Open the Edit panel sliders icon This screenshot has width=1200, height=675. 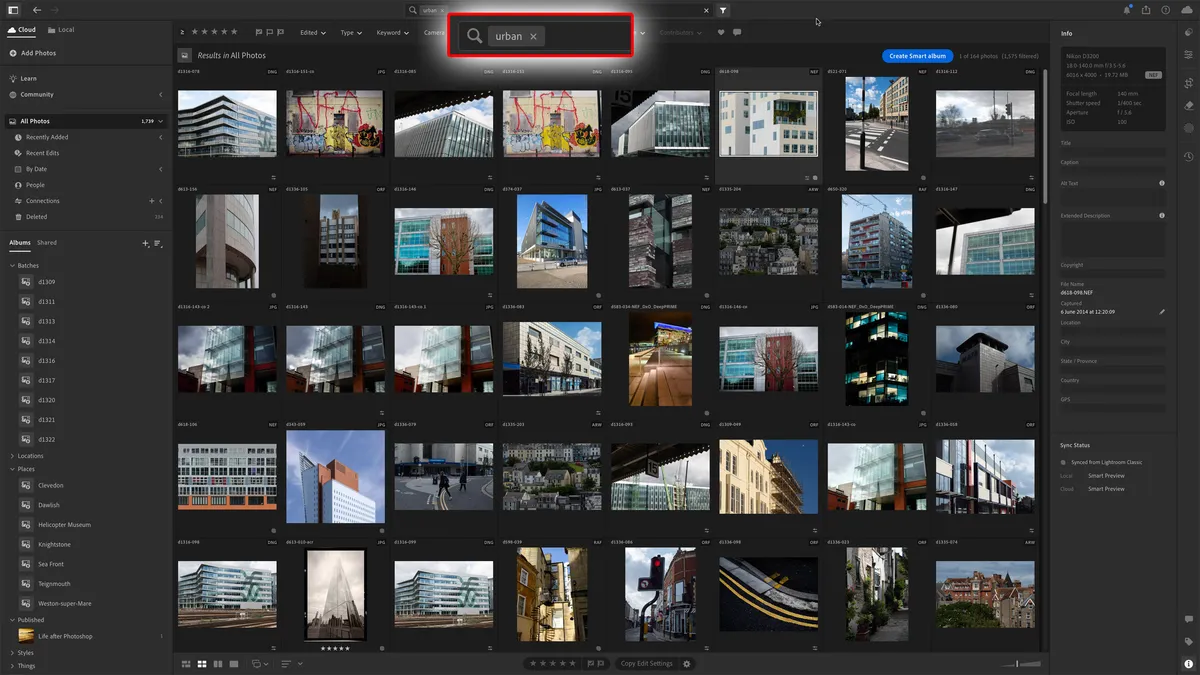1188,55
